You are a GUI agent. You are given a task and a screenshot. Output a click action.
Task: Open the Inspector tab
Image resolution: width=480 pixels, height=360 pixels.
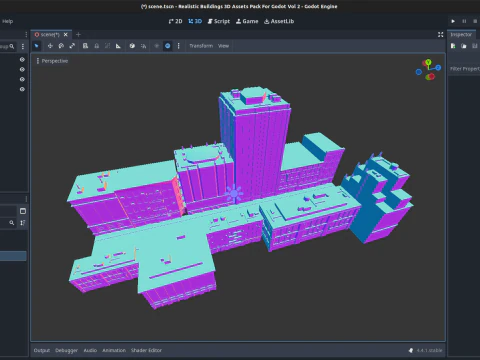[461, 35]
